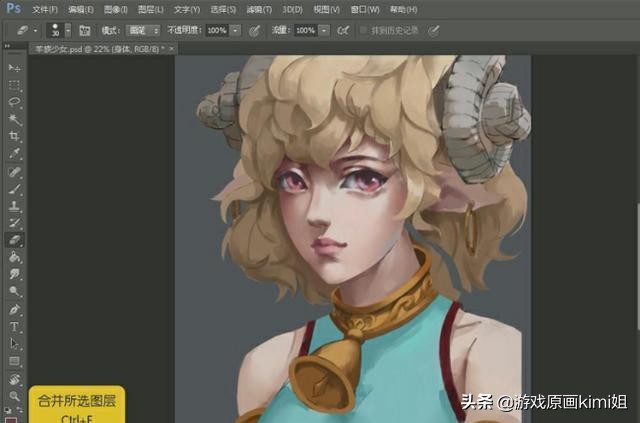Open the 不透明度 slider dropdown arrow
Image resolution: width=640 pixels, height=423 pixels.
[236, 30]
